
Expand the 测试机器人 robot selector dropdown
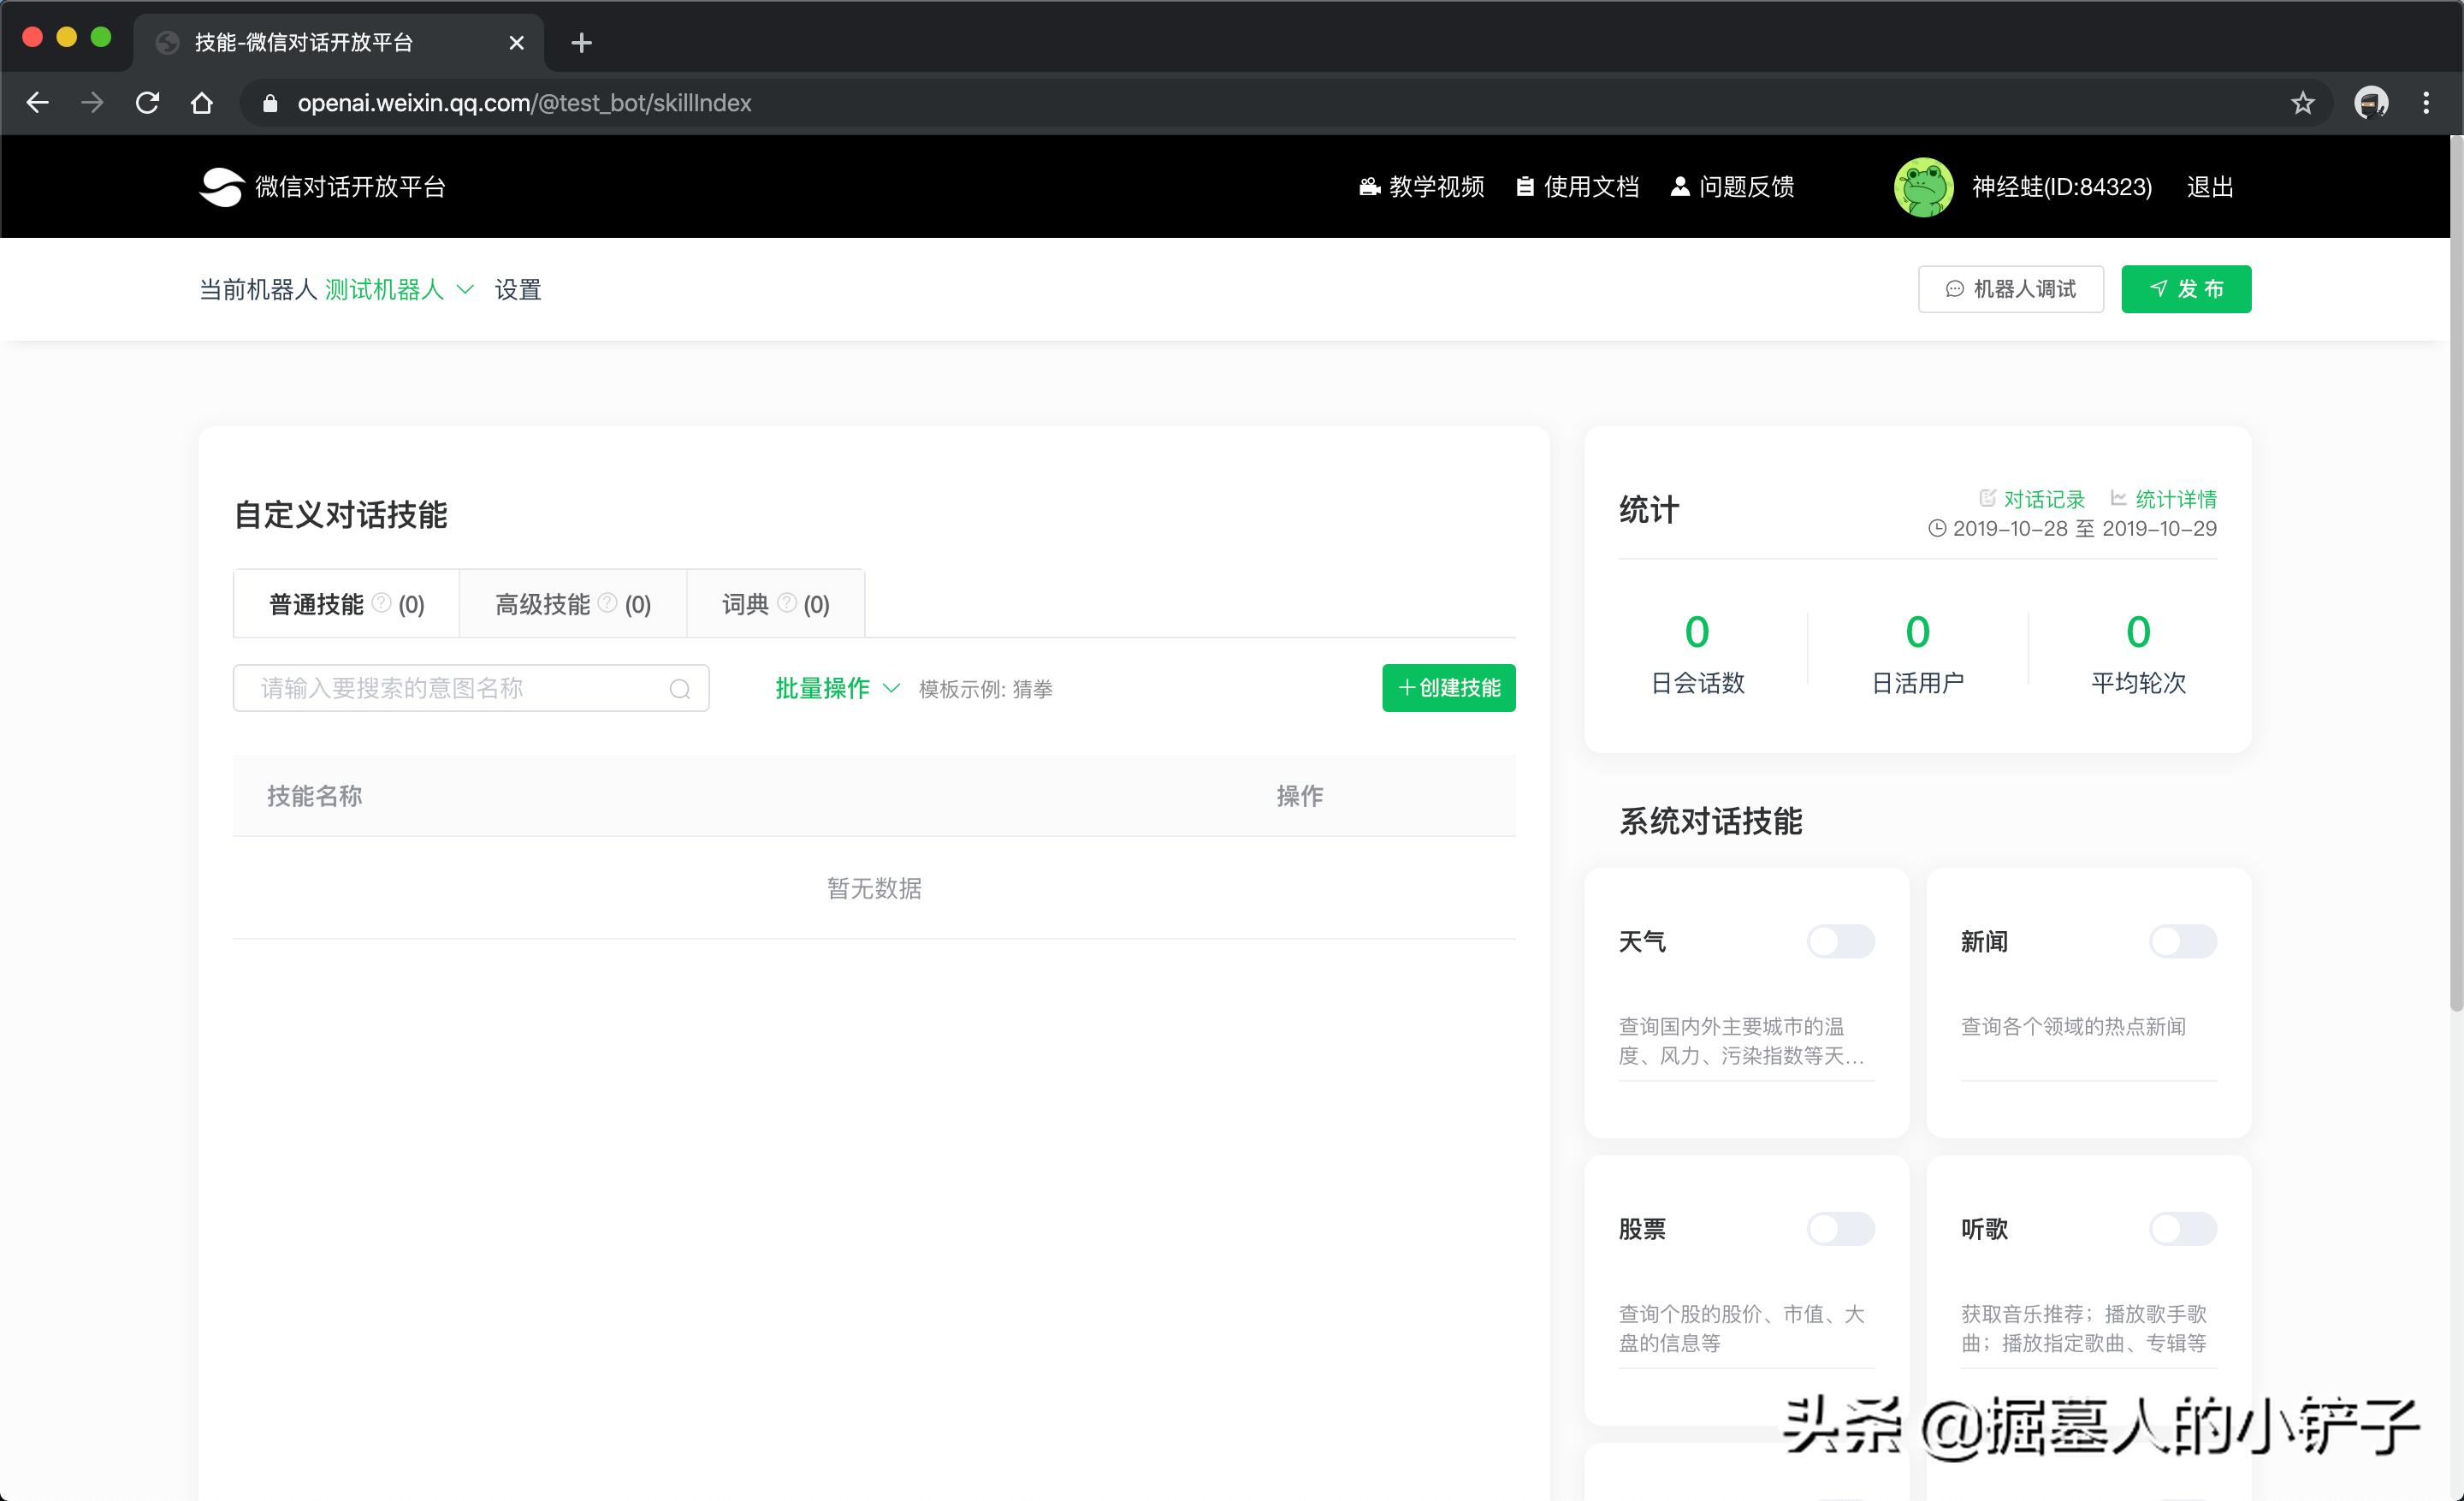click(x=465, y=289)
